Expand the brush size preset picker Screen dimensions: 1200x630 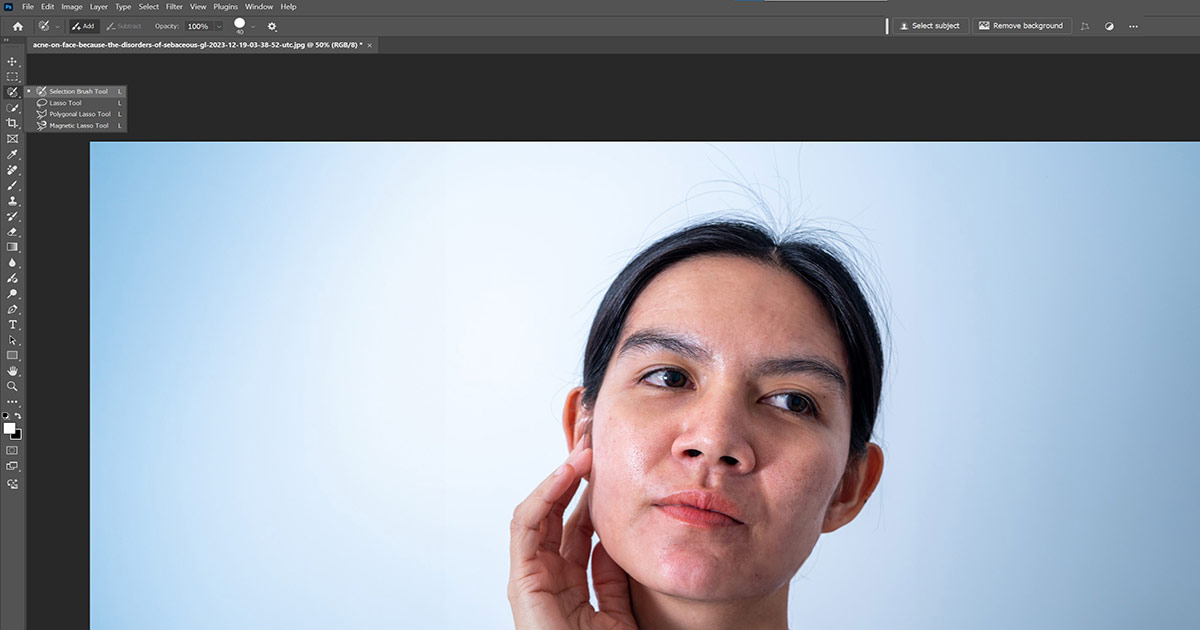[253, 26]
